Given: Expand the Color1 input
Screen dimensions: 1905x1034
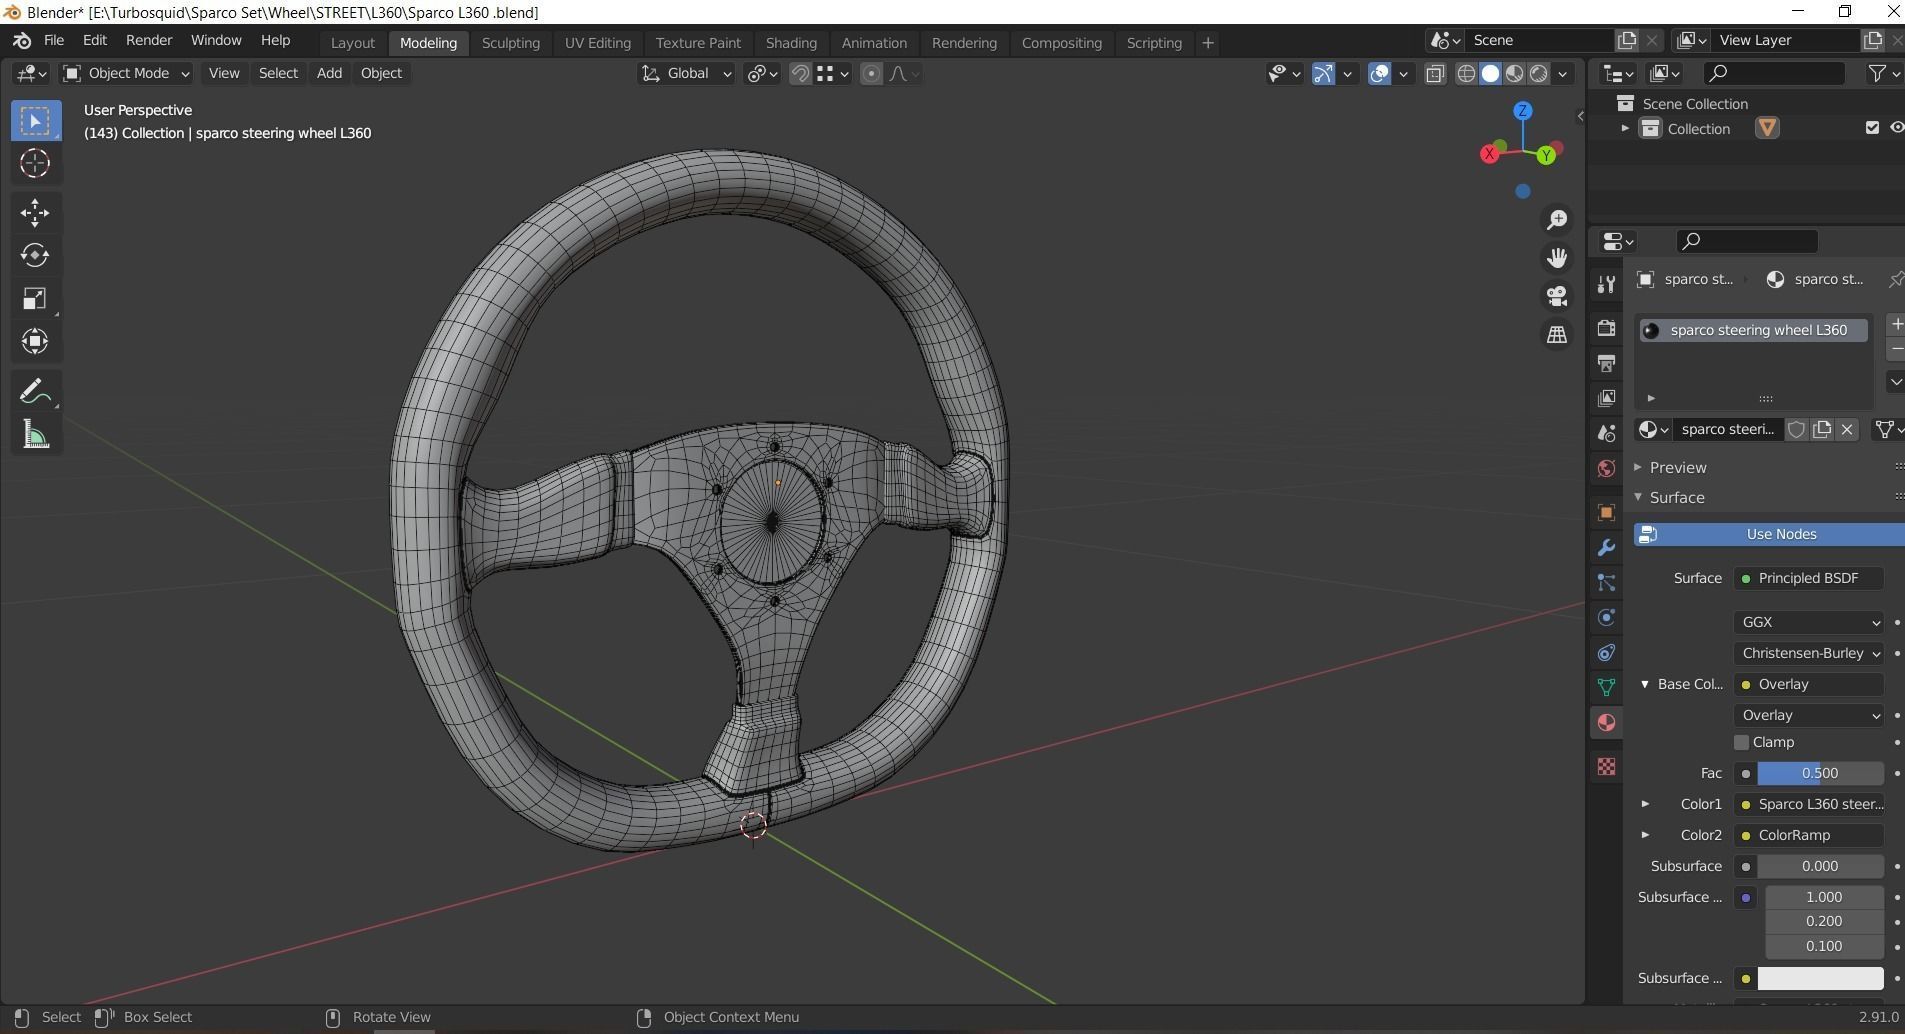Looking at the screenshot, I should [1645, 804].
